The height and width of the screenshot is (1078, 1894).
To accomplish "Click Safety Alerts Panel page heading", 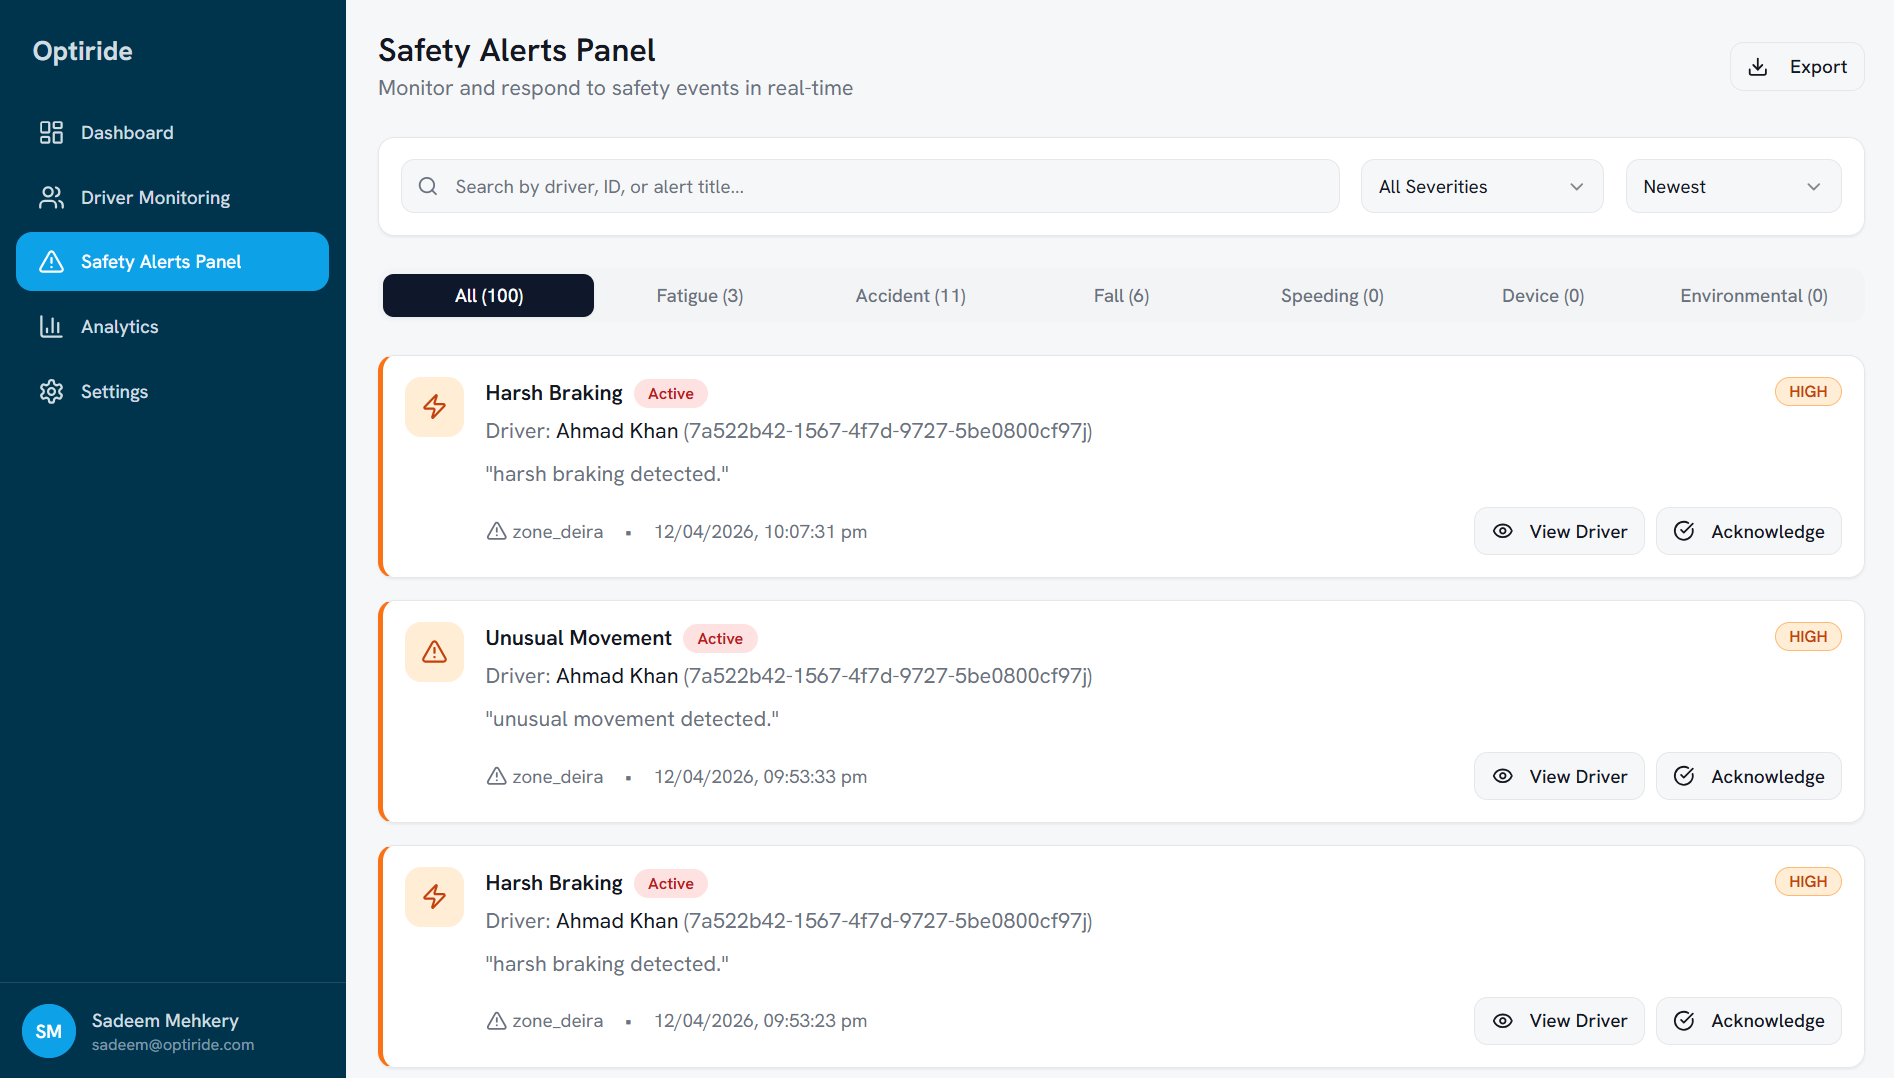I will (x=517, y=50).
